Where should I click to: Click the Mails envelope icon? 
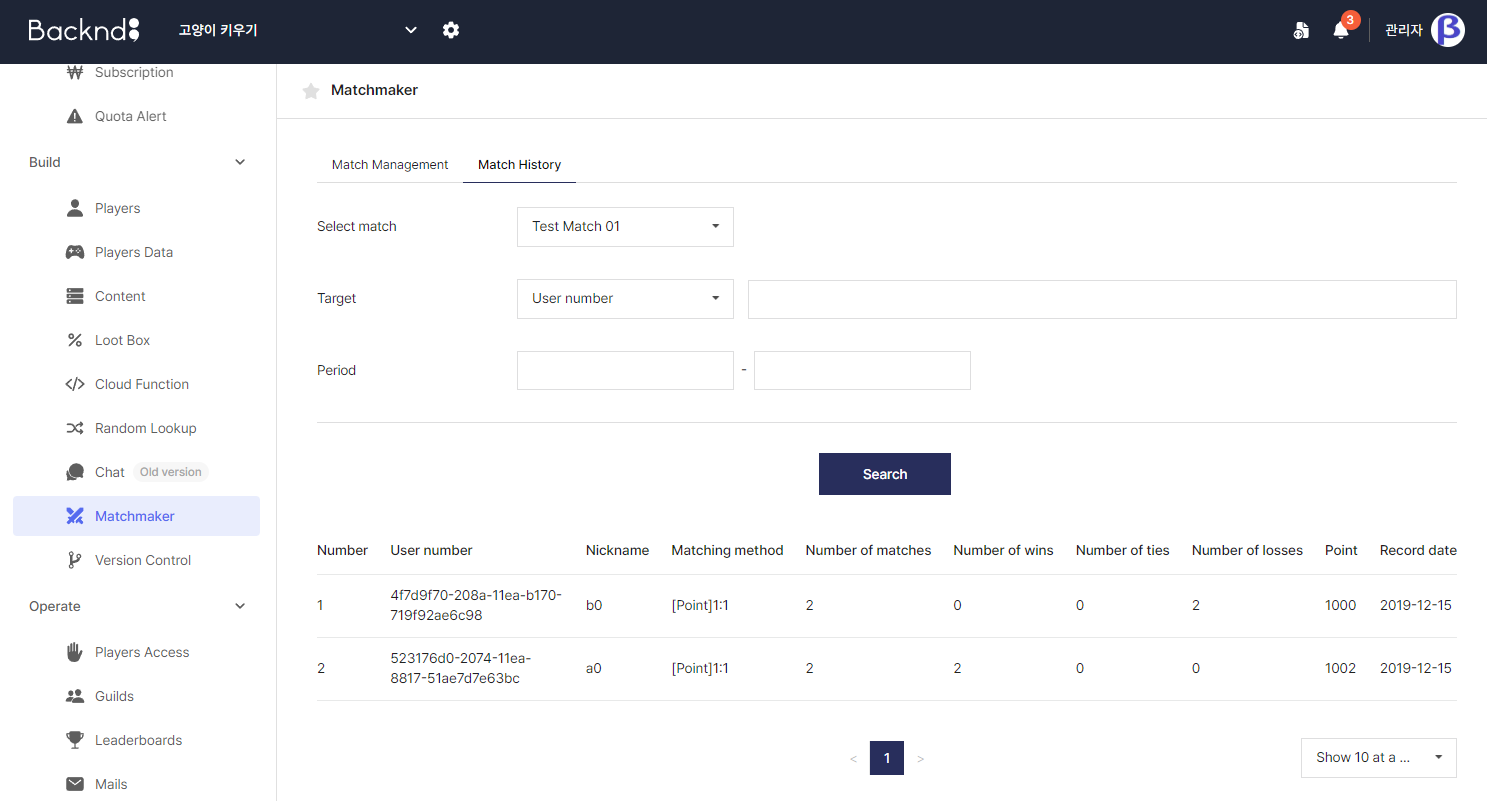coord(74,784)
